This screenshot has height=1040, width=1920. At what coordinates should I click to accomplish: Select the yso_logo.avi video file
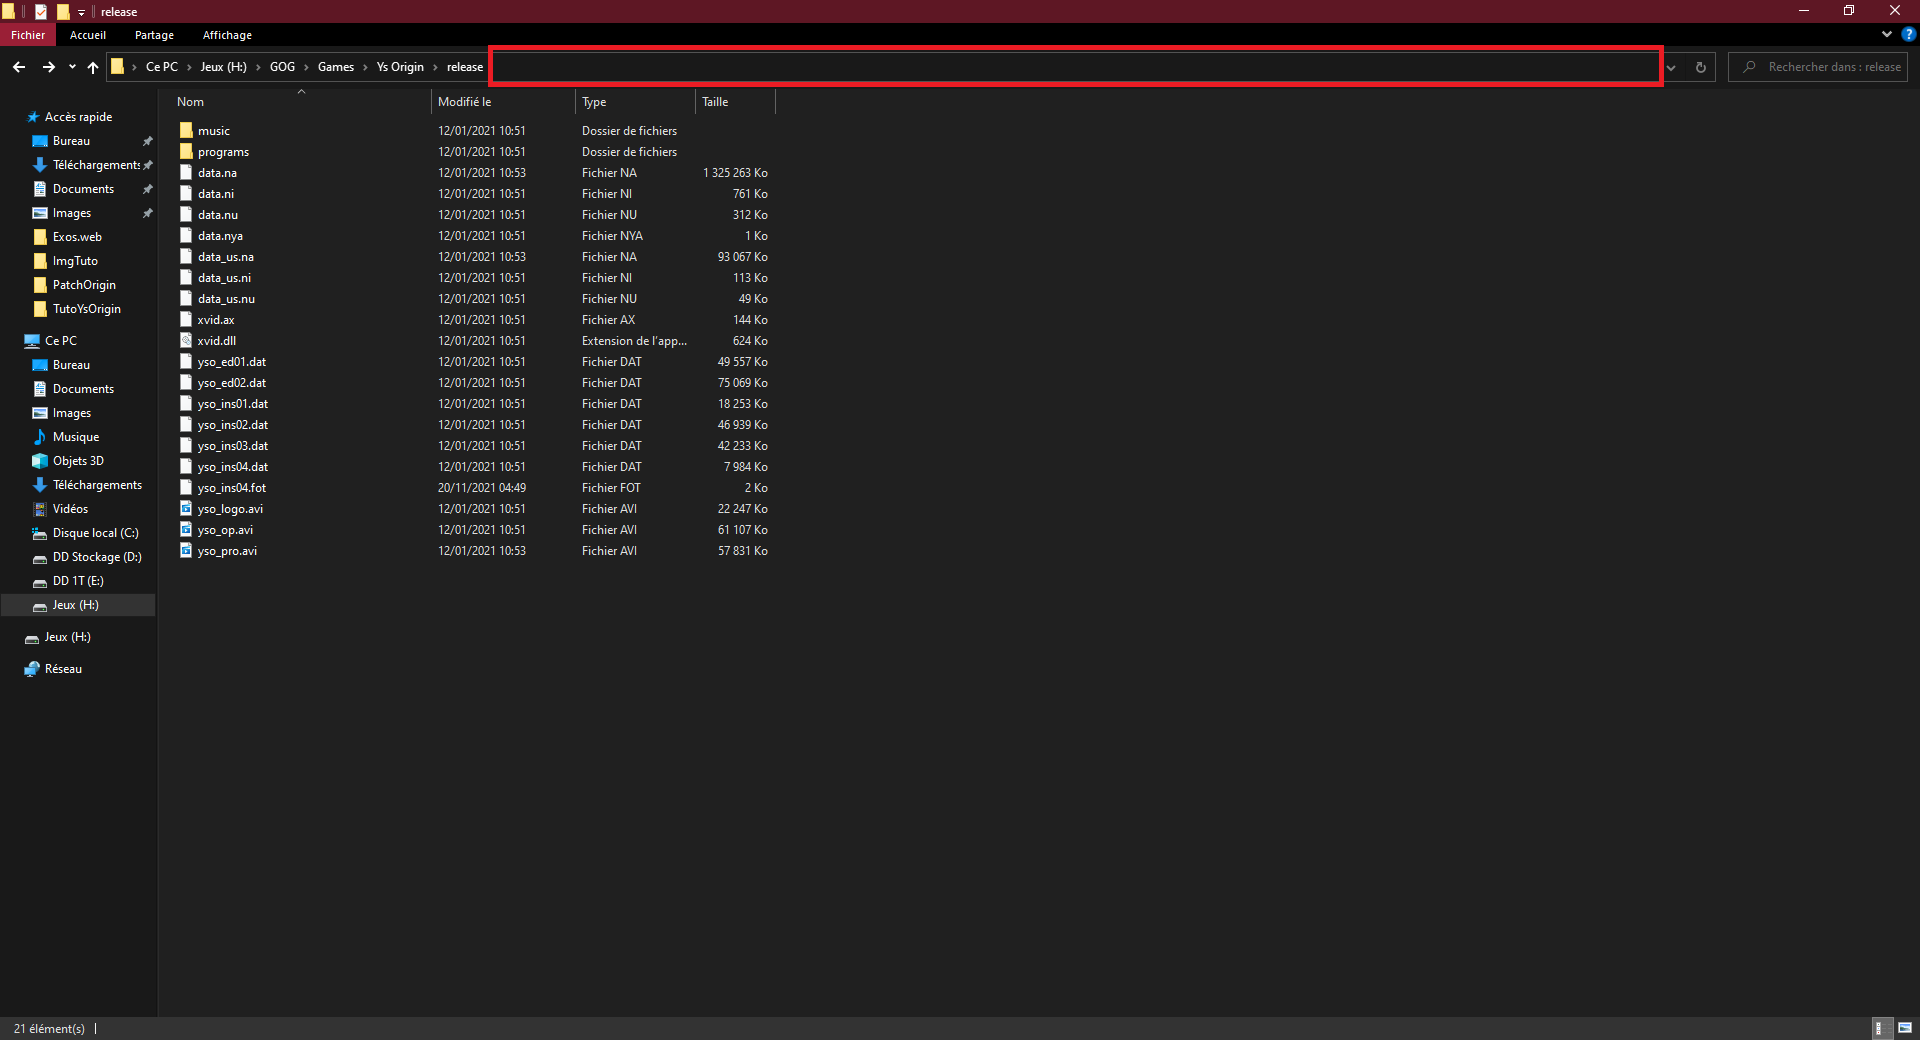point(230,509)
